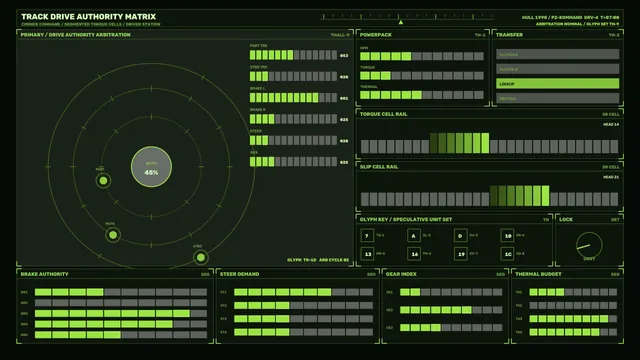Click the GE1 gear index bar
Viewport: 640px width, 360px height.
coord(451,292)
